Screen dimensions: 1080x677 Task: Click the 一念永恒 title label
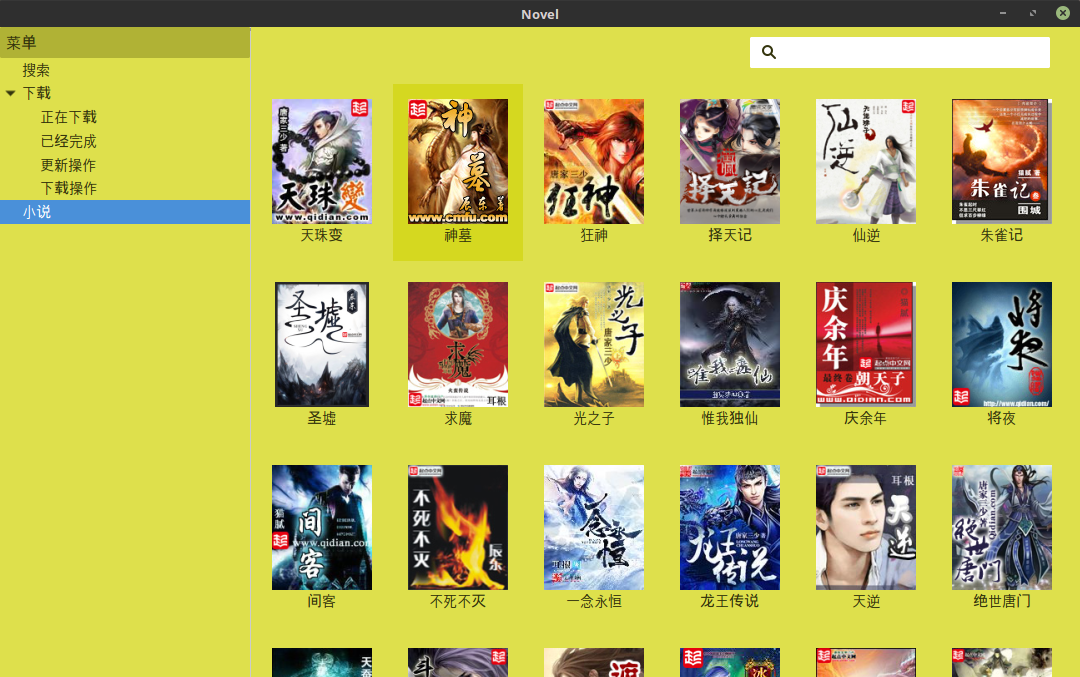(594, 601)
